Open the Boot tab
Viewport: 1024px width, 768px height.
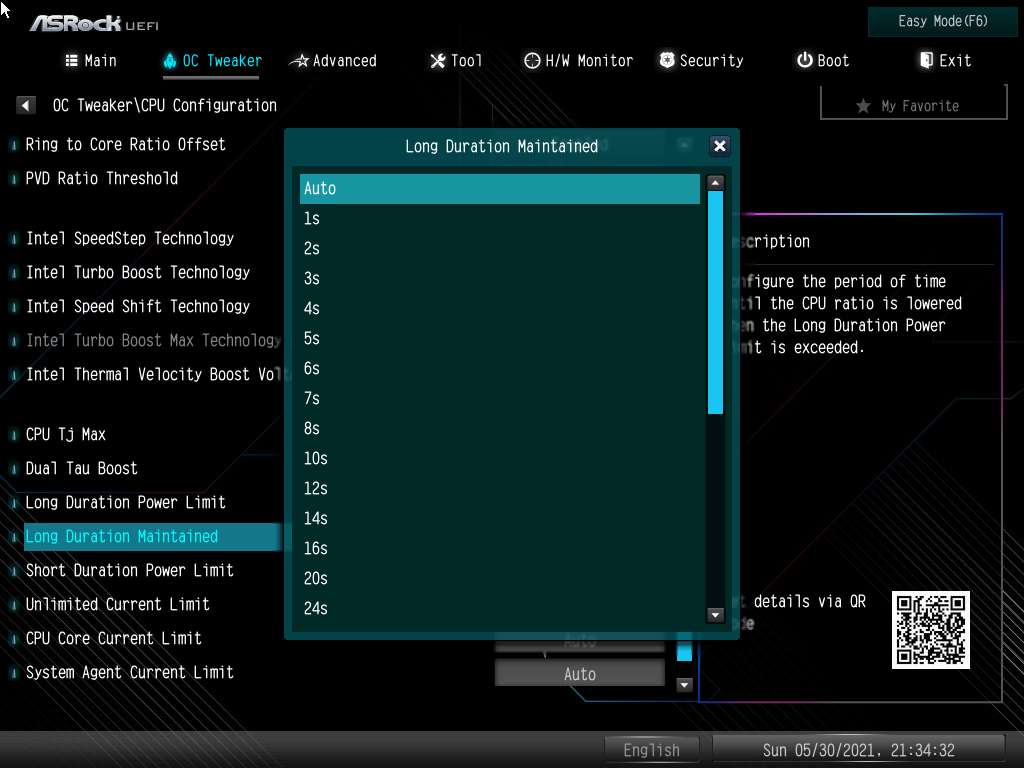click(823, 61)
